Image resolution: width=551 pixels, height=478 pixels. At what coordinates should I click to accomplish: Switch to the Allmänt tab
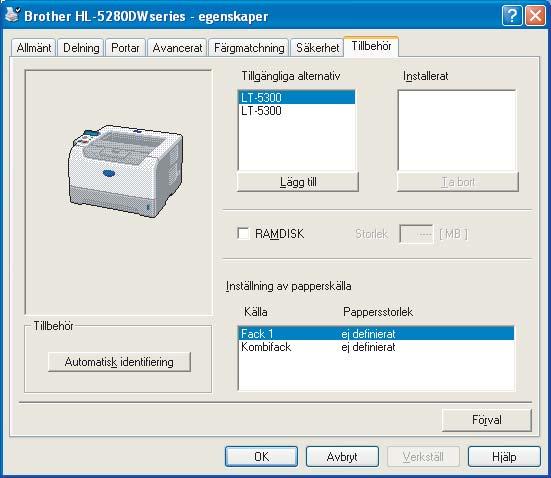(34, 48)
